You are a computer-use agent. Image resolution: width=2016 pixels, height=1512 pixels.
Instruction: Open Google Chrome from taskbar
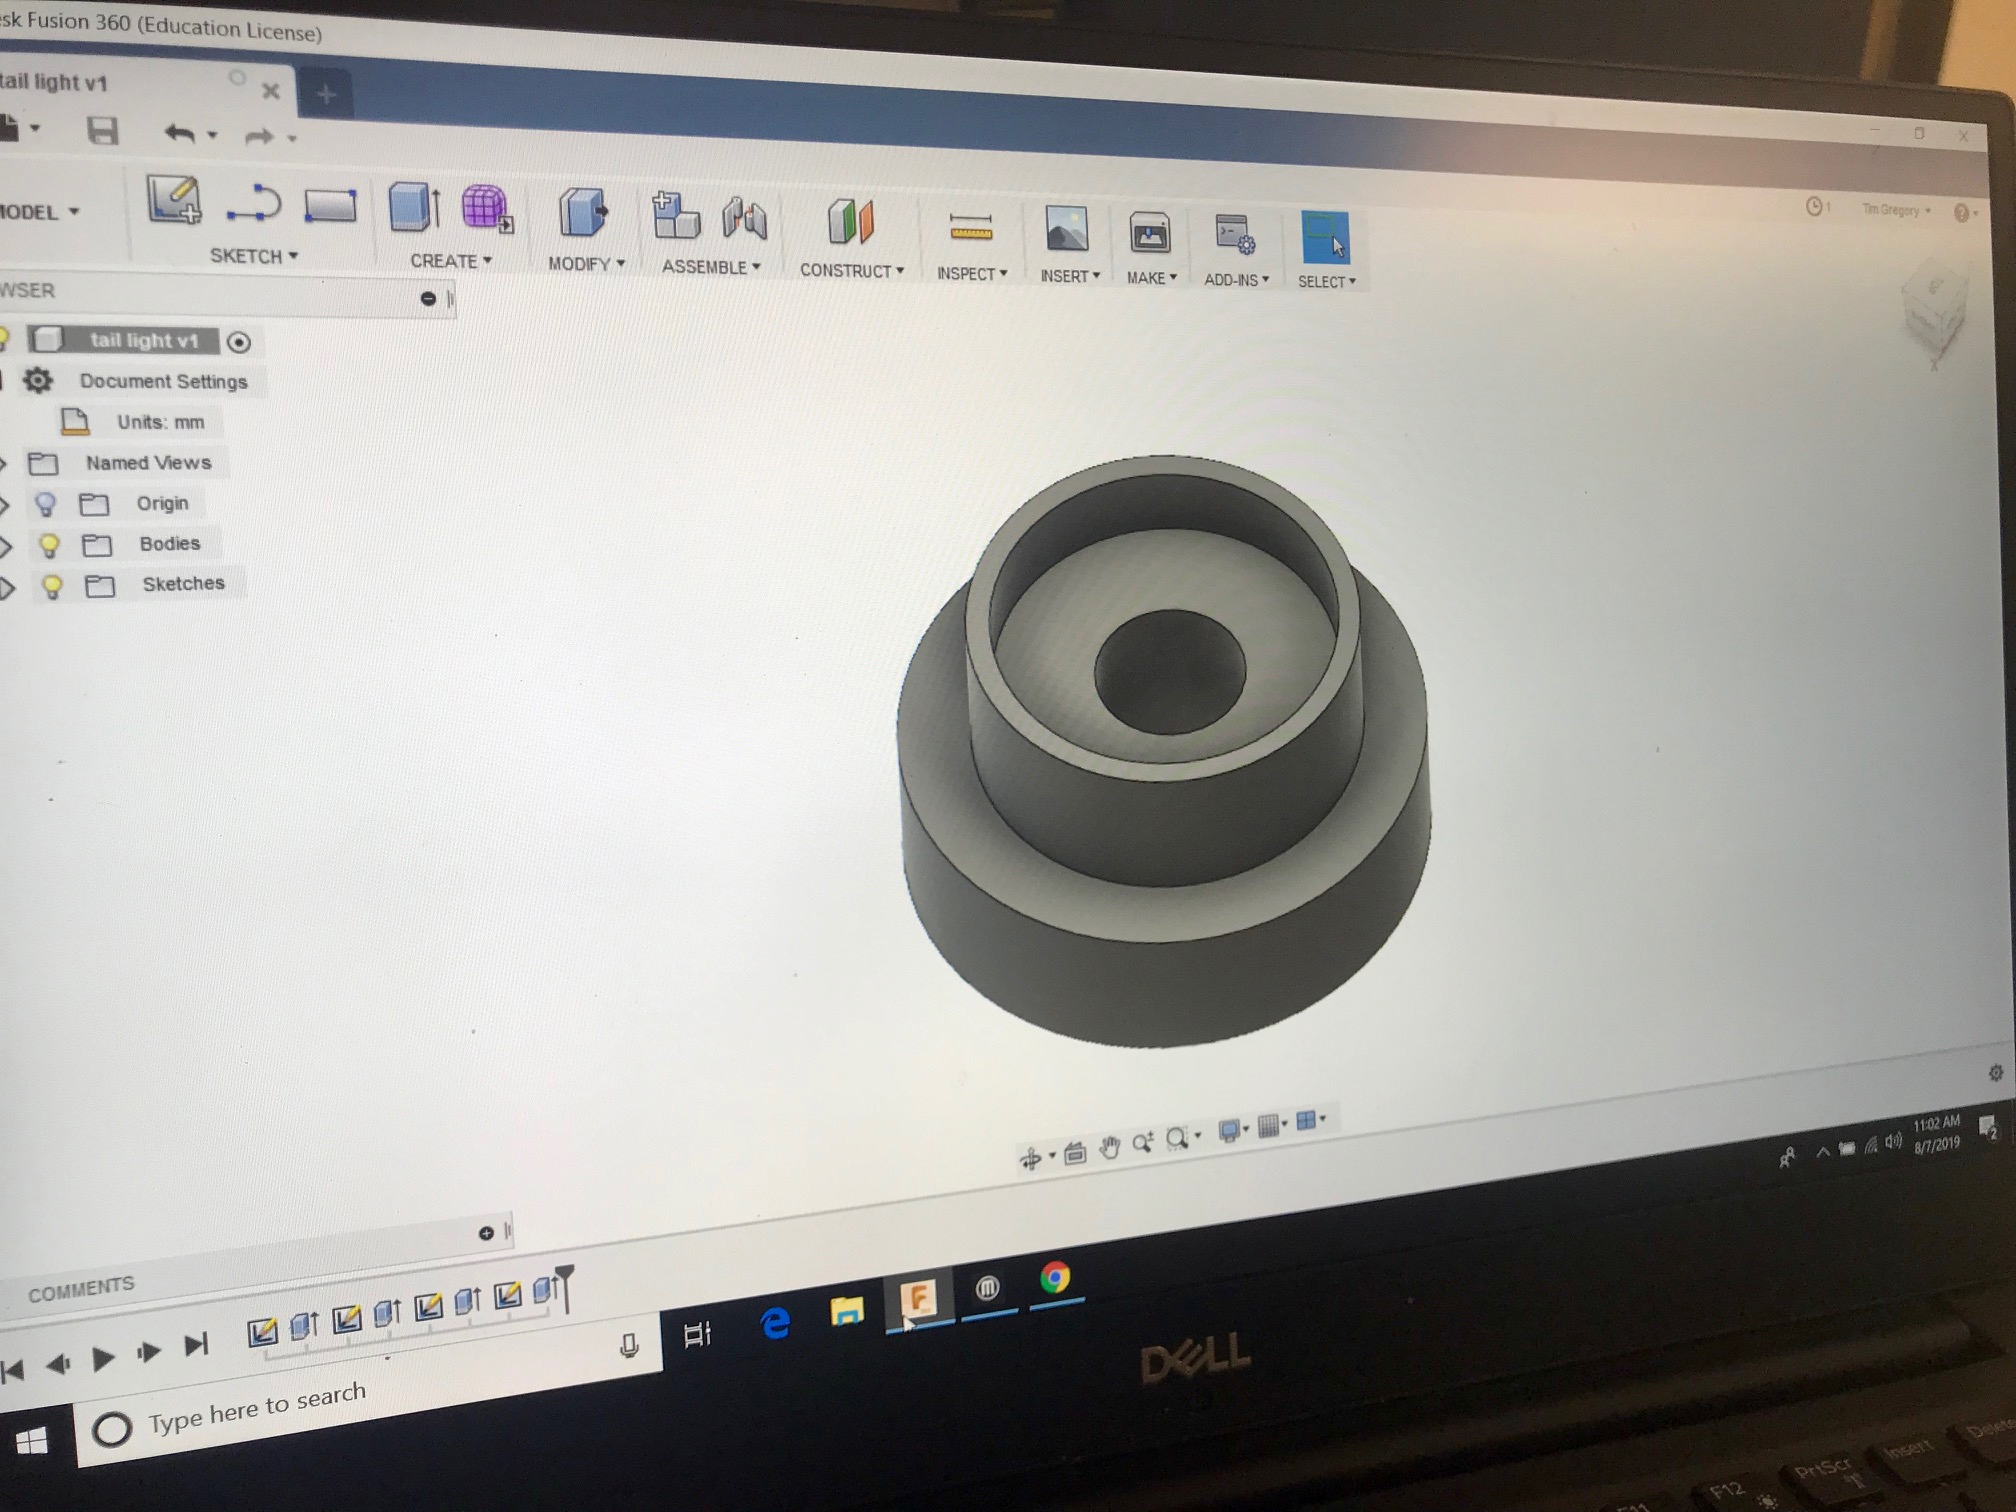(1054, 1277)
